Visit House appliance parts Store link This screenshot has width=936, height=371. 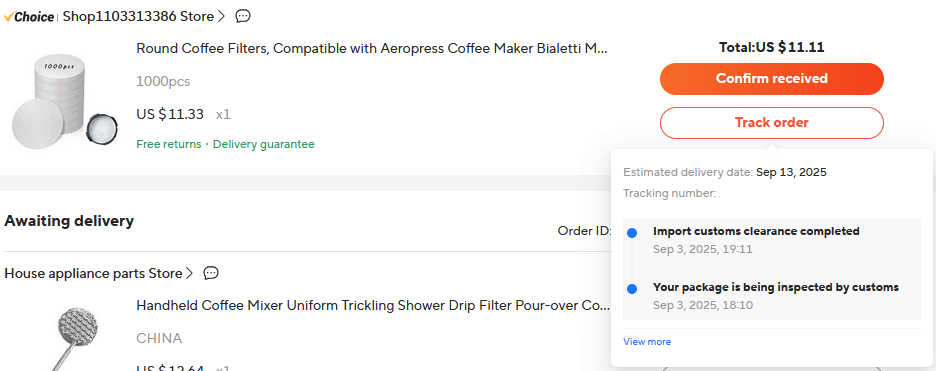(x=93, y=274)
